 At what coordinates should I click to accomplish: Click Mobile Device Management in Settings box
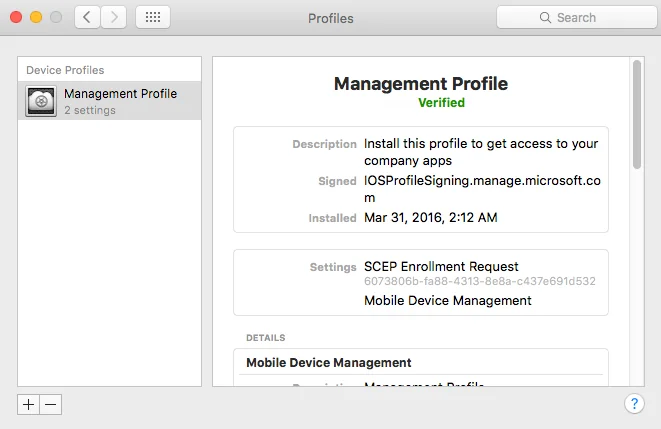pyautogui.click(x=448, y=300)
